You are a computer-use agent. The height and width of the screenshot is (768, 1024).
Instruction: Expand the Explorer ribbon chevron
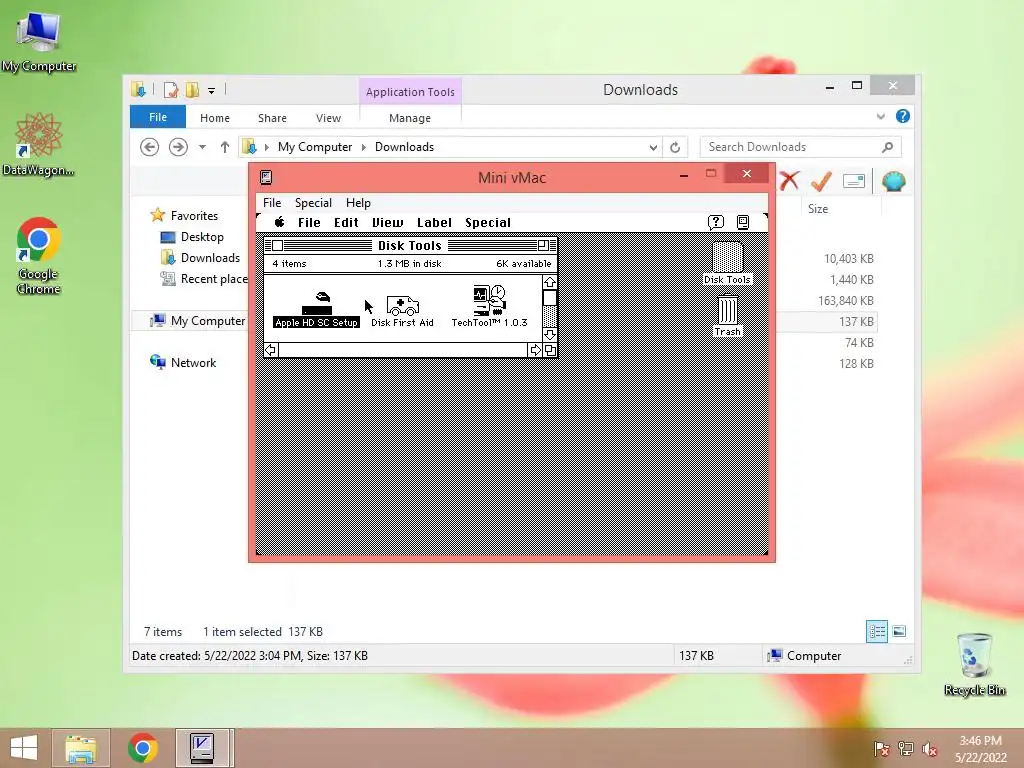click(881, 116)
